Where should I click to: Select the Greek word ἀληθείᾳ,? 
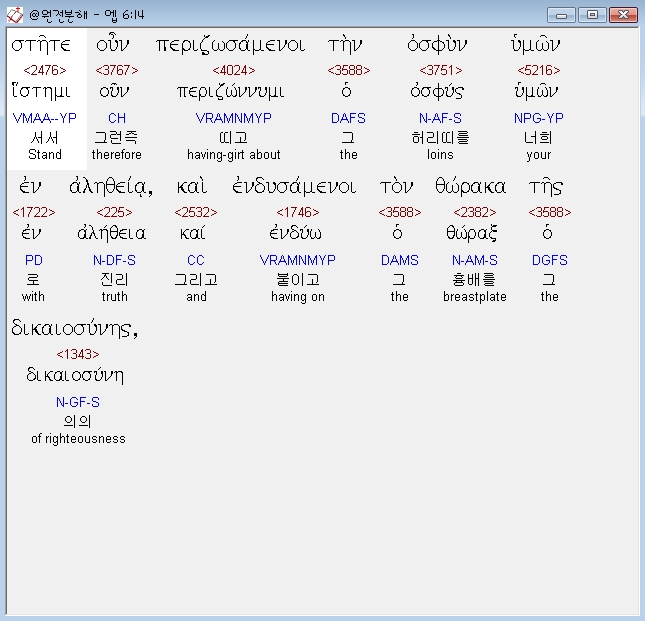click(x=111, y=187)
